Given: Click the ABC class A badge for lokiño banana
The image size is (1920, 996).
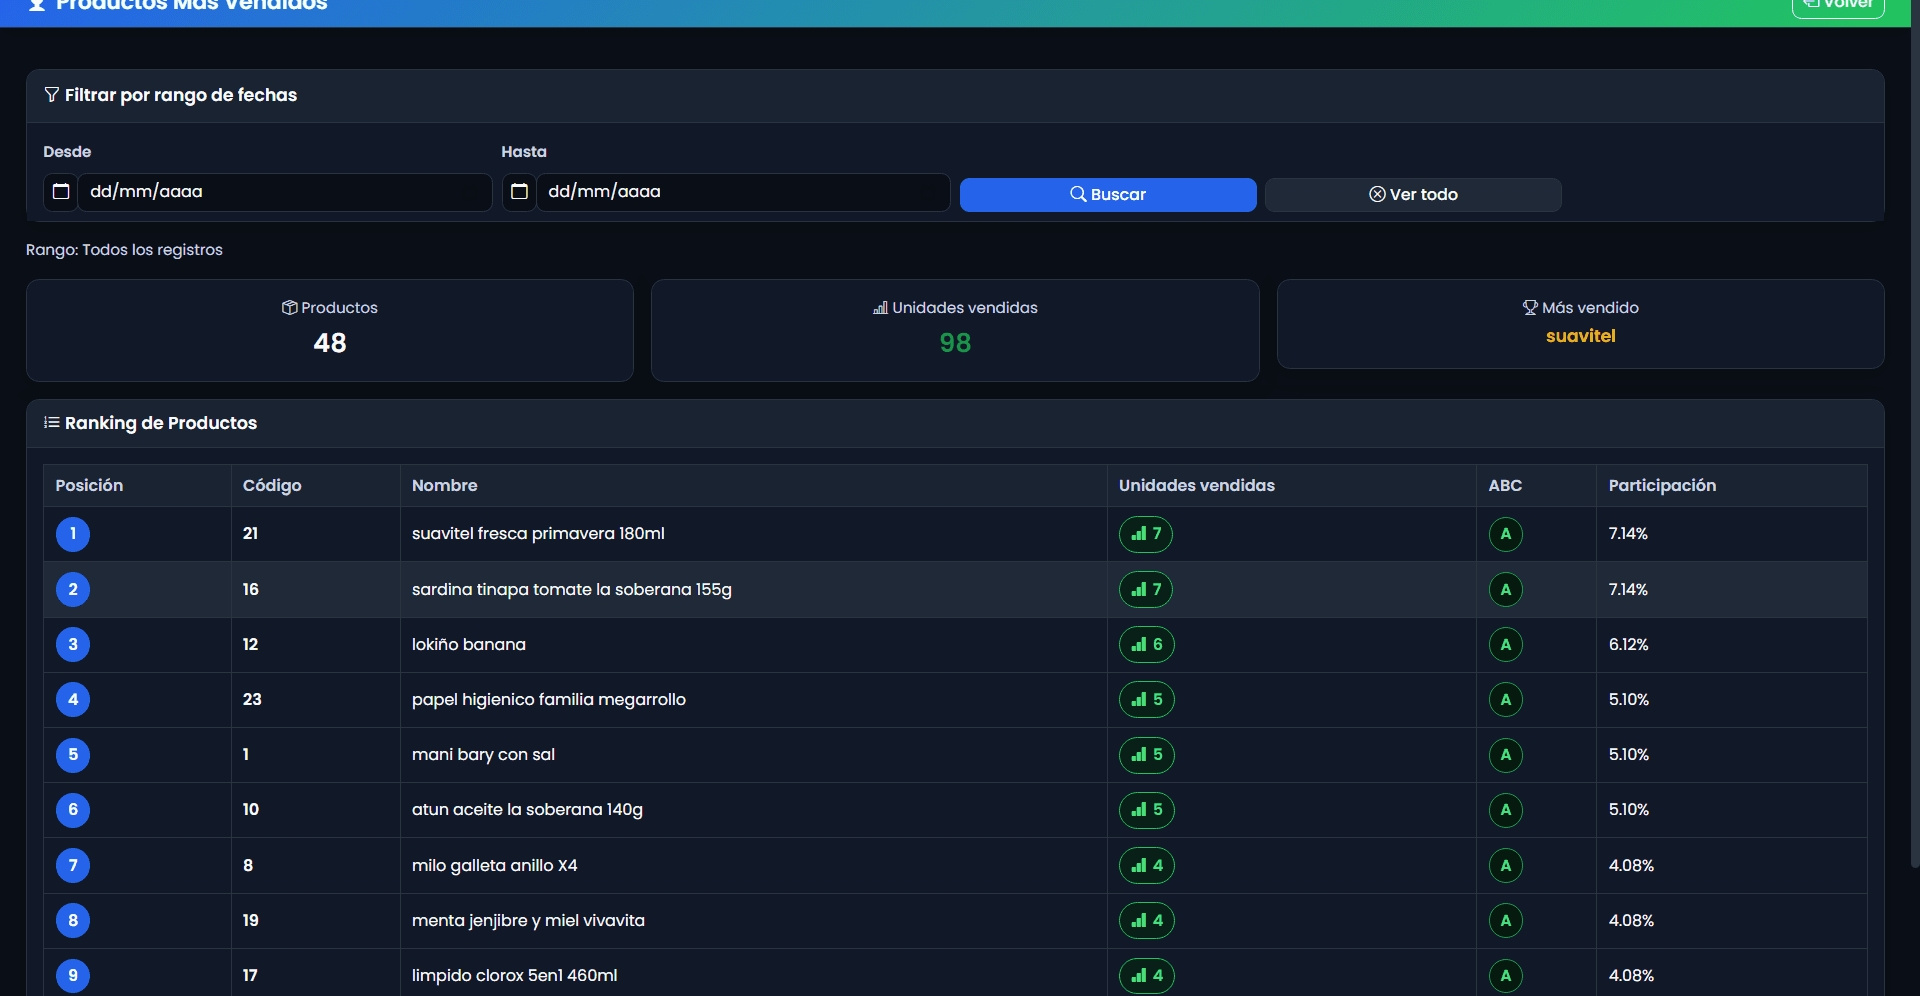Looking at the screenshot, I should coord(1506,645).
